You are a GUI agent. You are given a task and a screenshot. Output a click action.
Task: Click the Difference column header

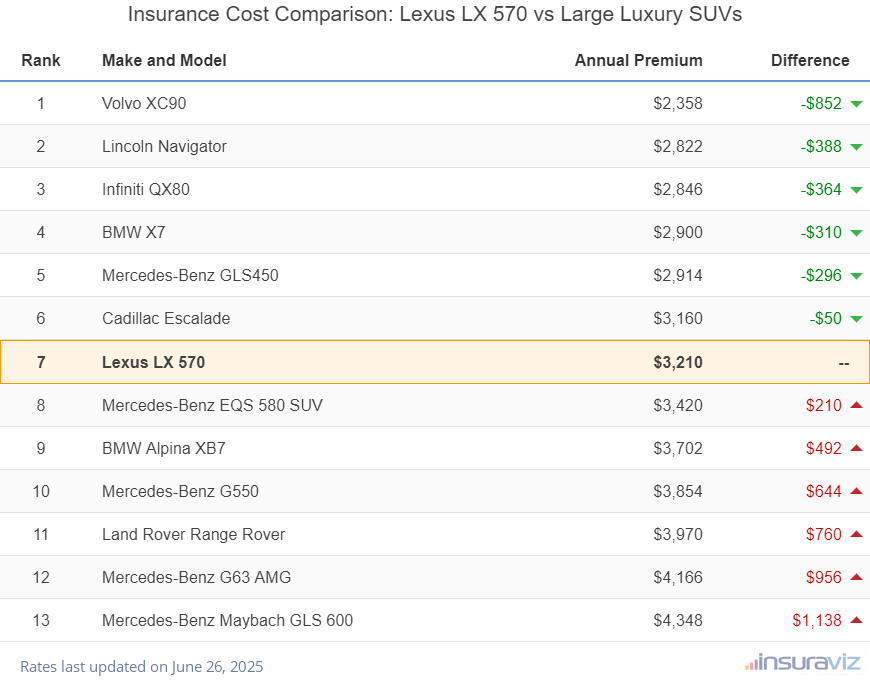pos(810,60)
